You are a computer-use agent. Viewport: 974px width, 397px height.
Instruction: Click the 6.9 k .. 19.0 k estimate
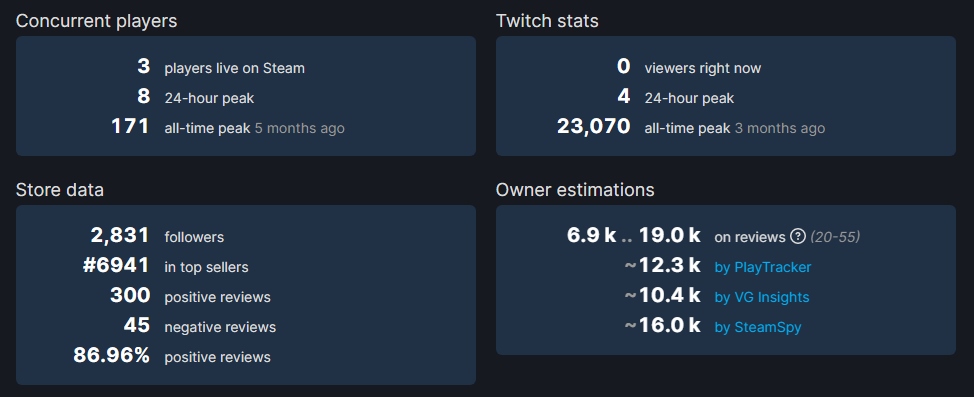[634, 235]
